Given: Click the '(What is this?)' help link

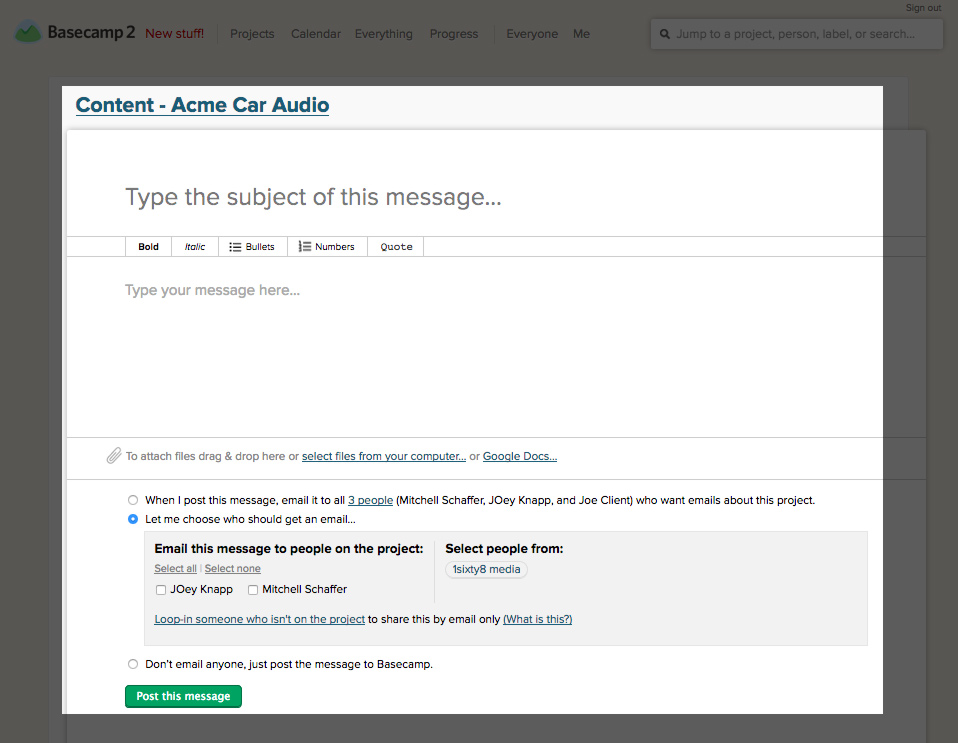Looking at the screenshot, I should click(538, 619).
